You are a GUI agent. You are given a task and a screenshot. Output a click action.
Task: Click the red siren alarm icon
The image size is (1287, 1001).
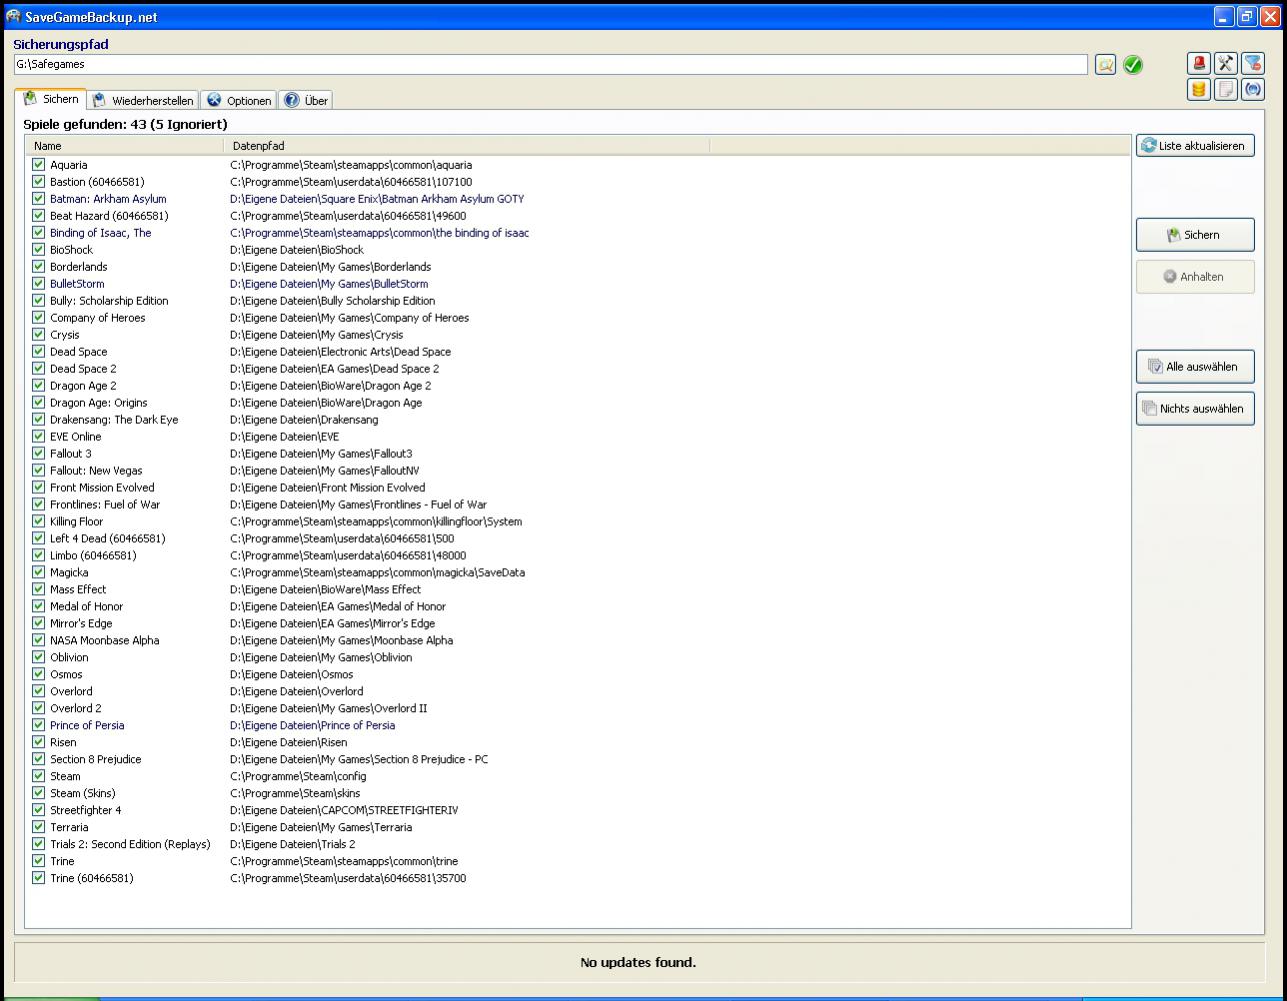[x=1199, y=63]
